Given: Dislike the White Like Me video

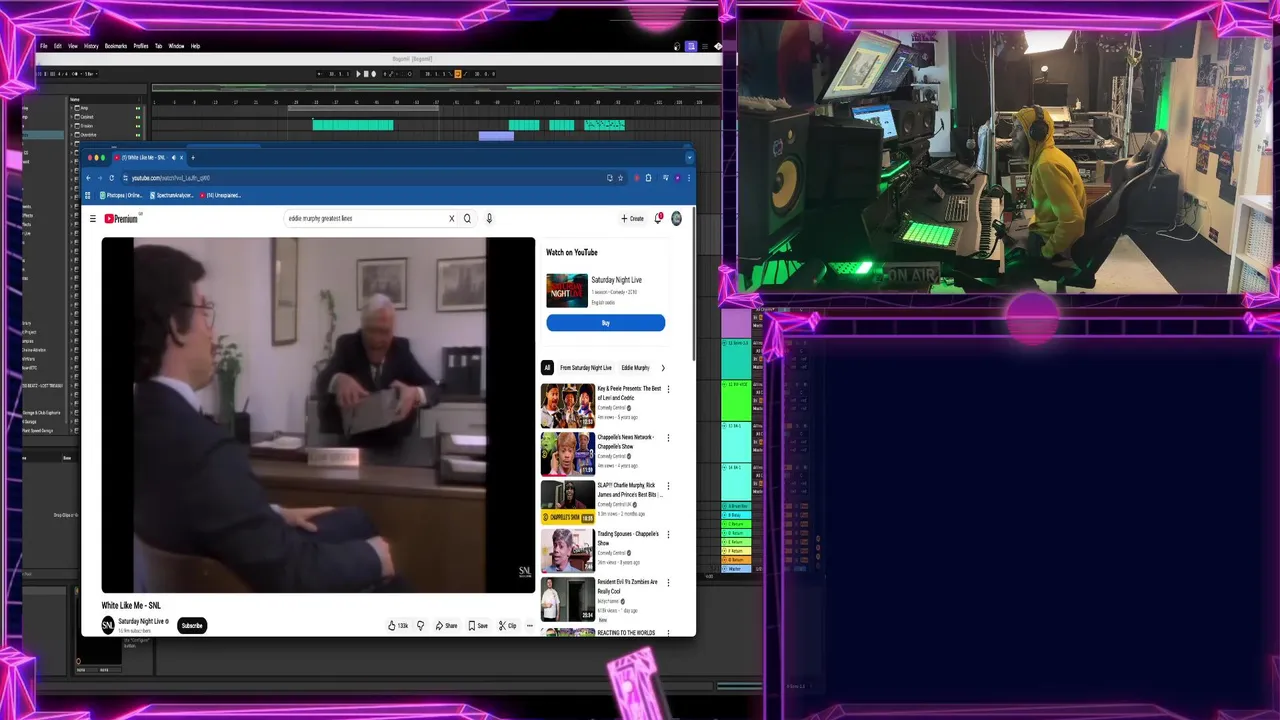Looking at the screenshot, I should [420, 626].
